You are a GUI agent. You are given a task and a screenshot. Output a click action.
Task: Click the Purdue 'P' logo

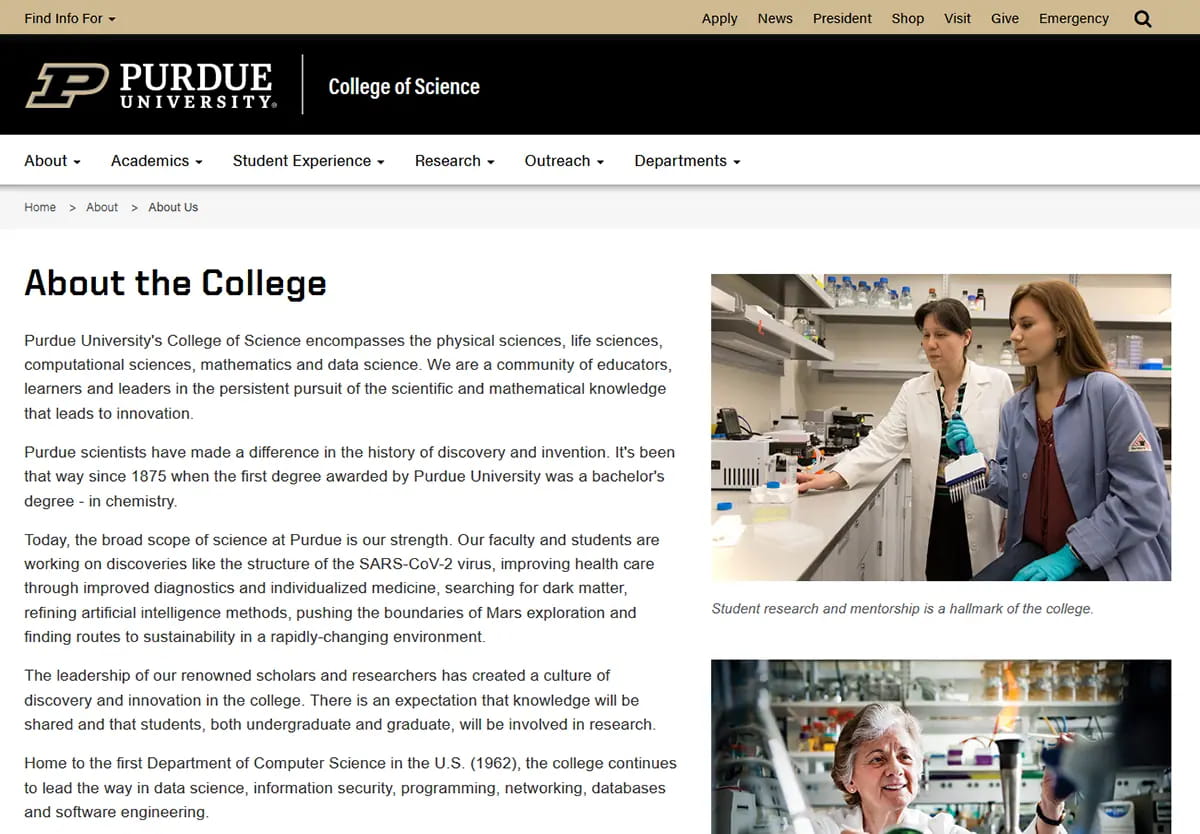67,82
